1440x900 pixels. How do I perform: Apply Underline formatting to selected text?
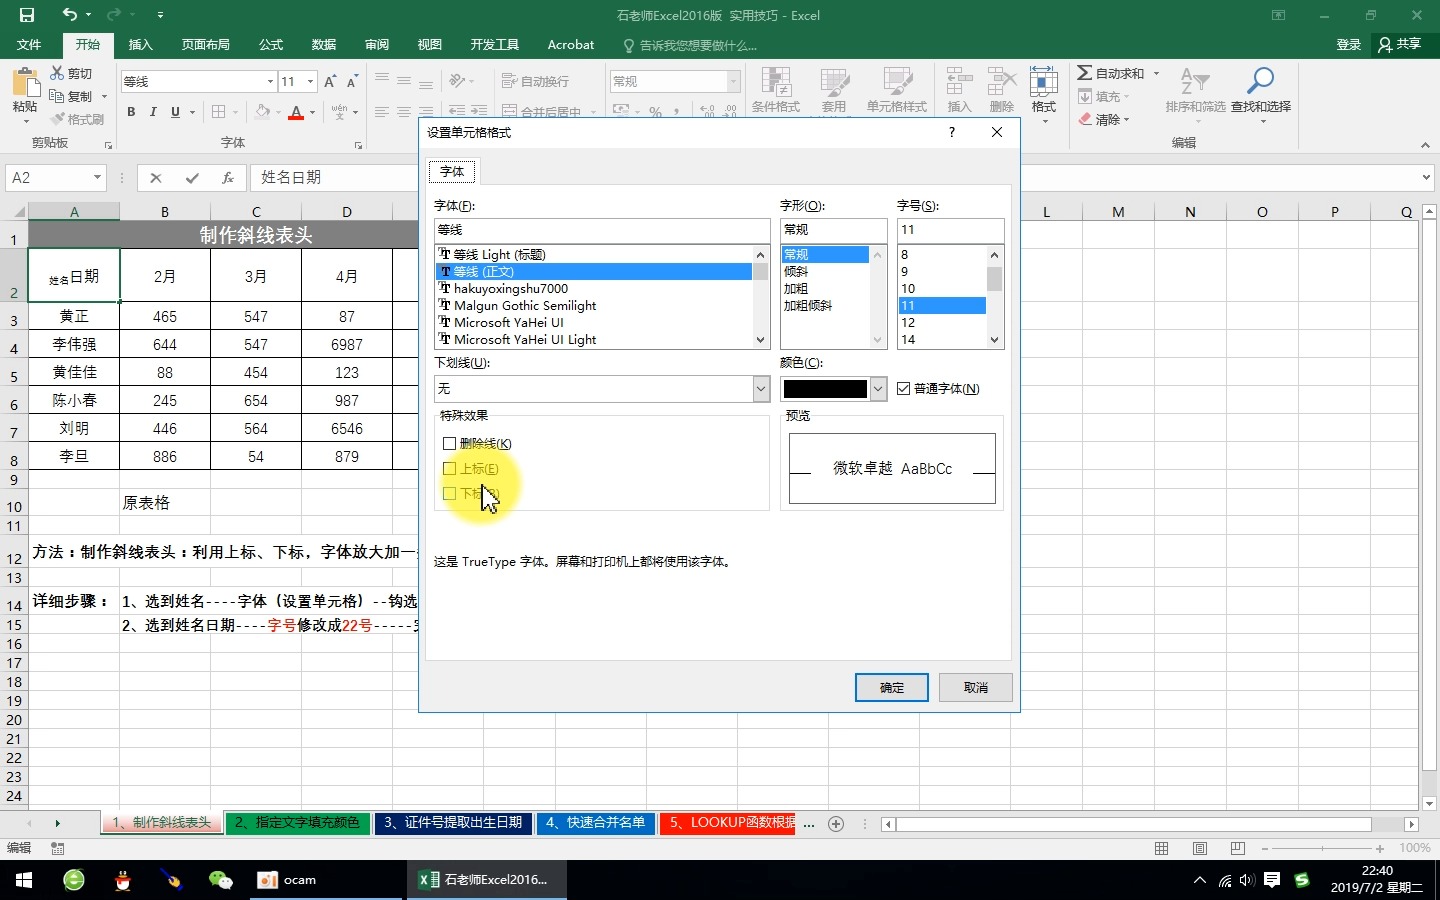tap(174, 112)
